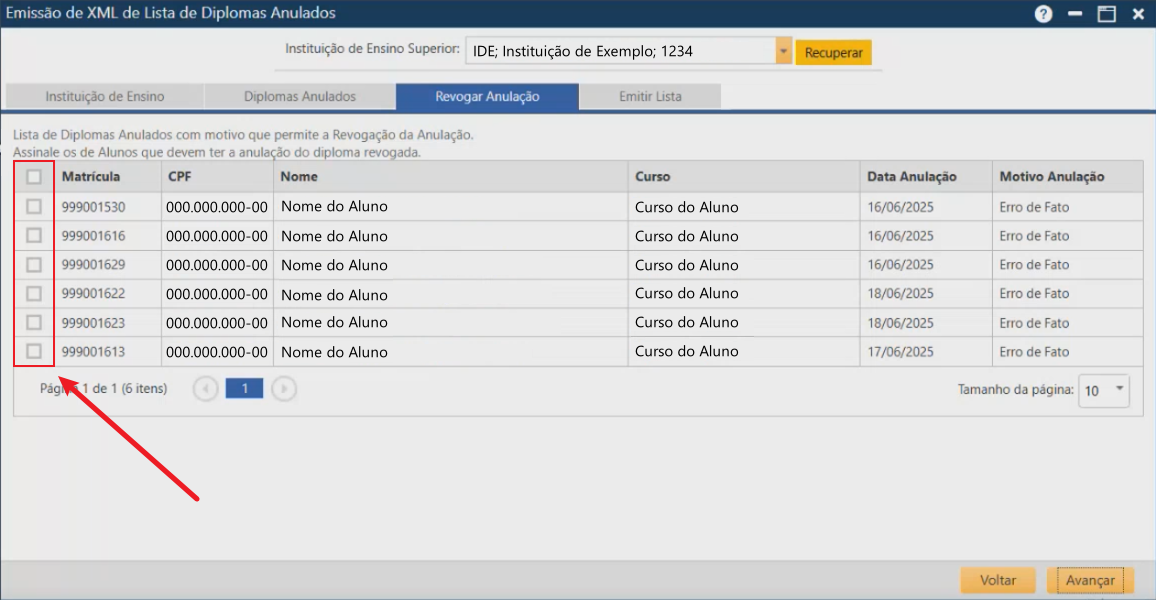This screenshot has width=1156, height=600.
Task: Open the Tamanho da página dropdown
Action: tap(1119, 390)
